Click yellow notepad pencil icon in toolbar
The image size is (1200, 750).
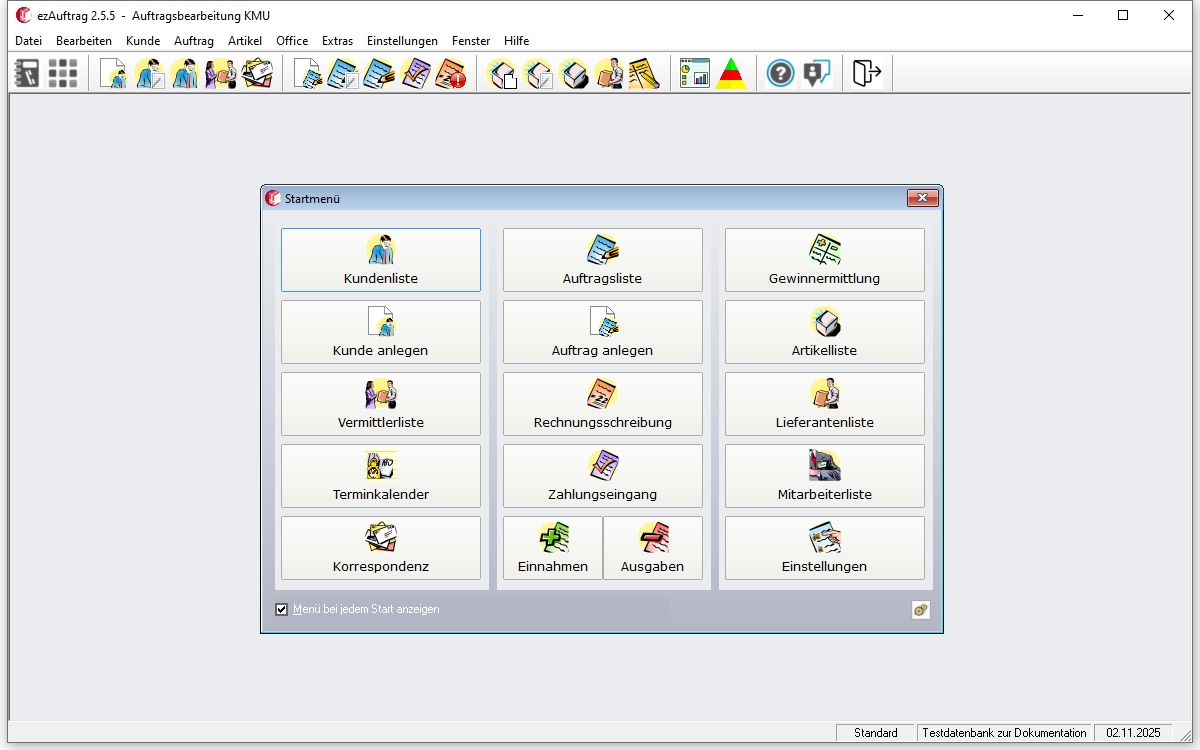coord(644,73)
